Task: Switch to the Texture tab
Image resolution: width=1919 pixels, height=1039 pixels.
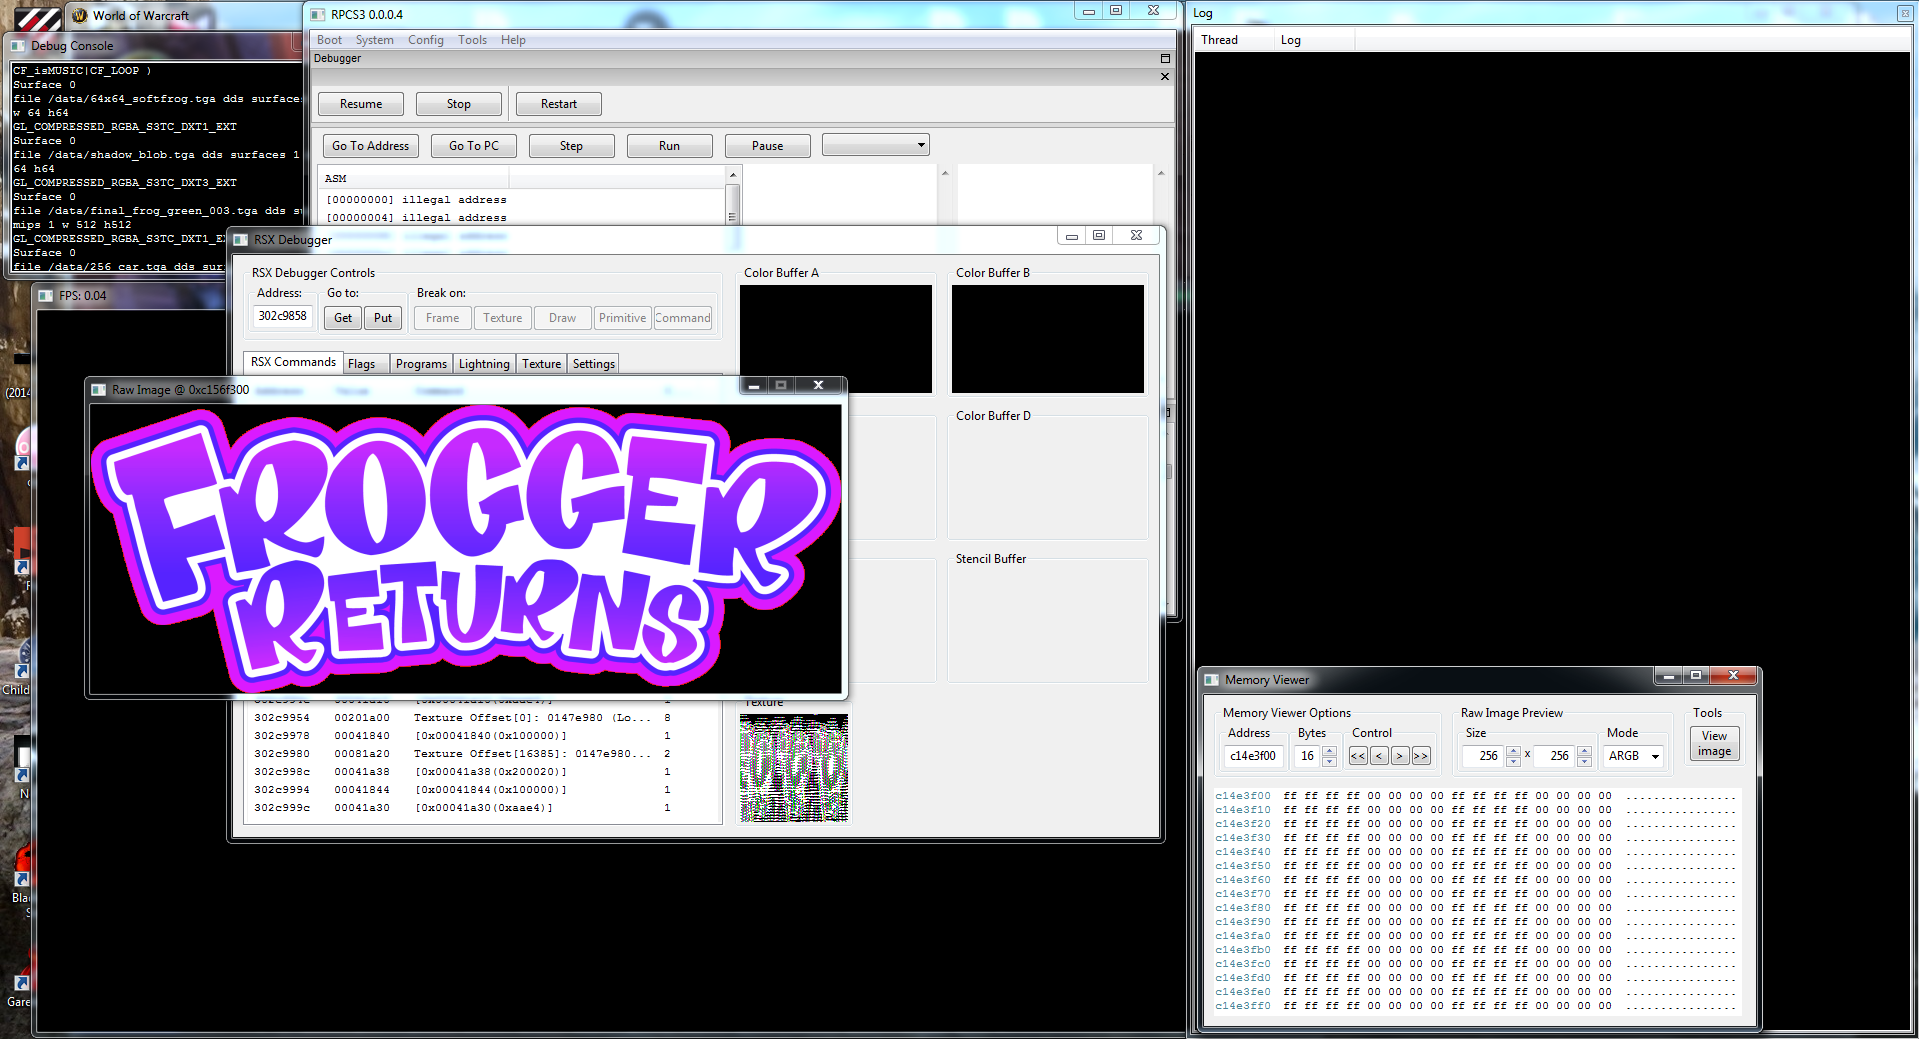Action: click(541, 364)
